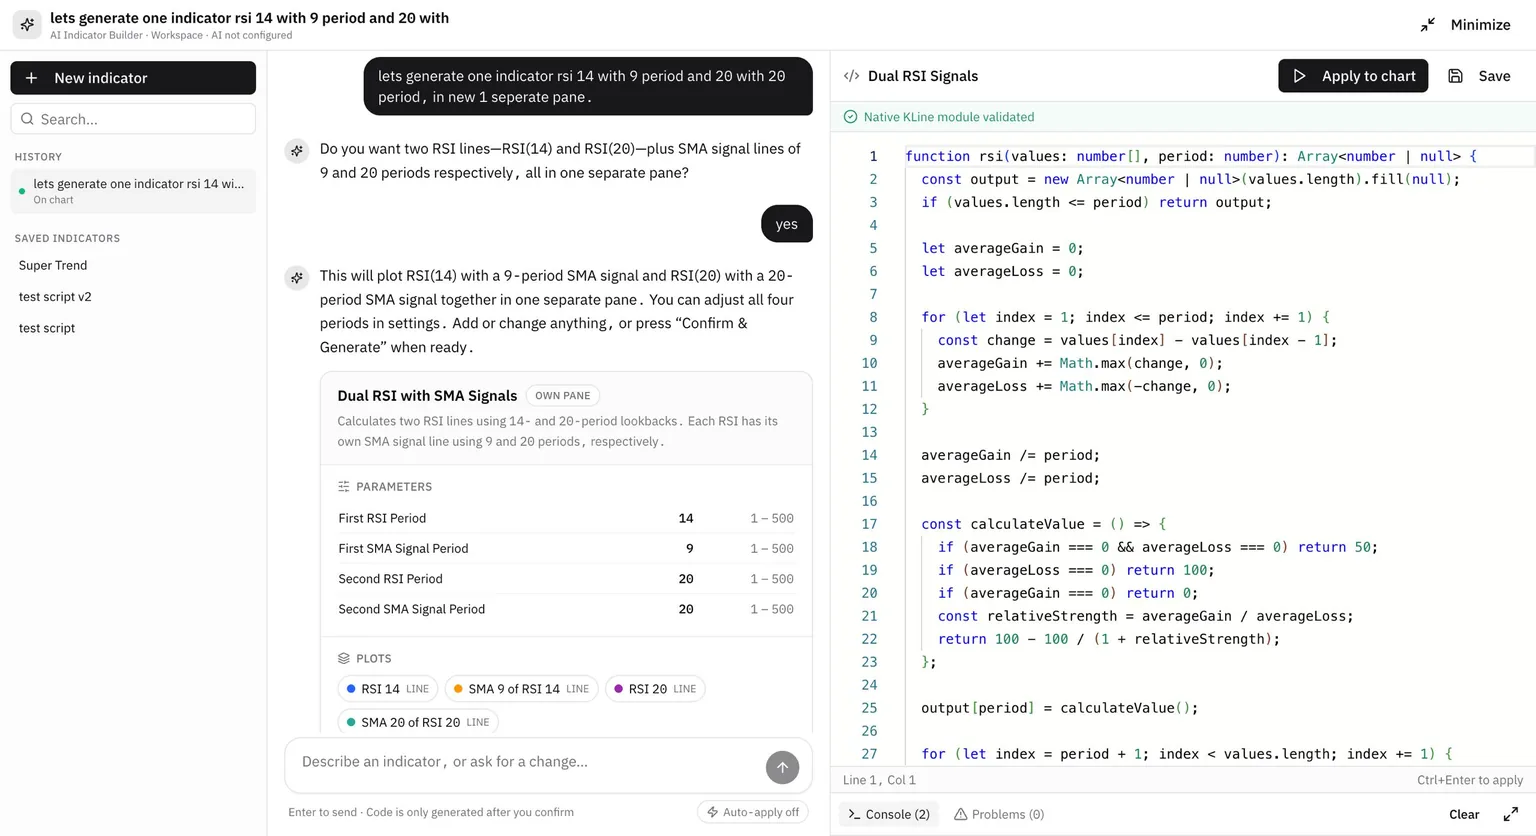Click the OWN PANE badge

point(562,396)
